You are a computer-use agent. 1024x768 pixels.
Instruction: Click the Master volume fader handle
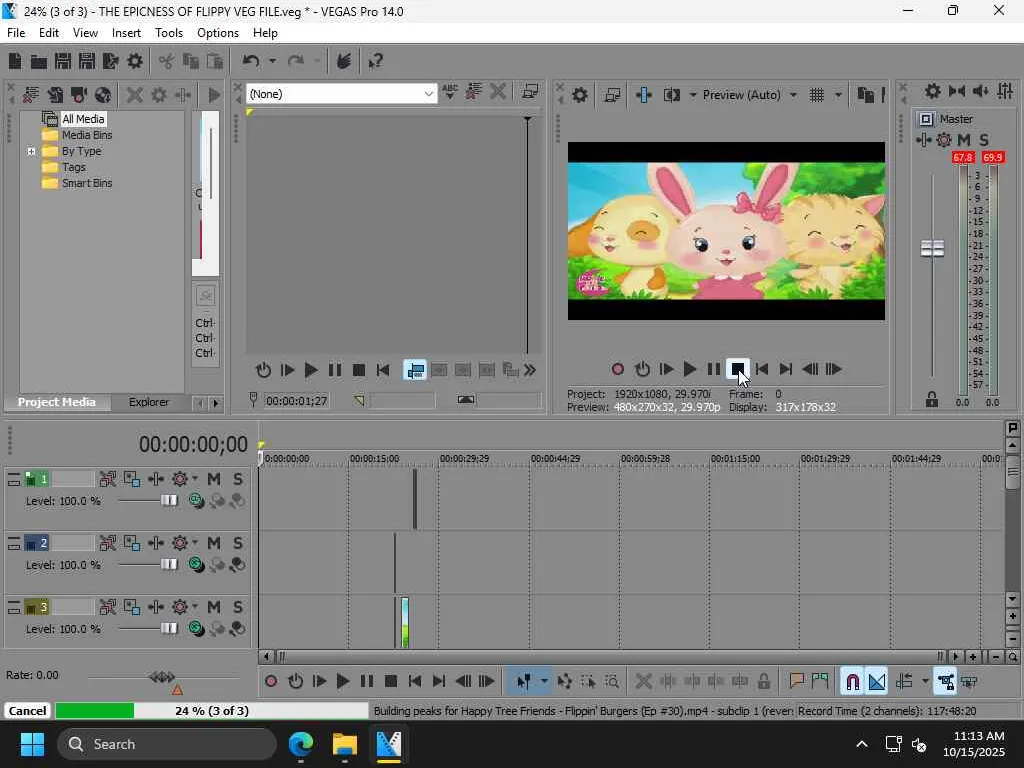click(x=932, y=248)
